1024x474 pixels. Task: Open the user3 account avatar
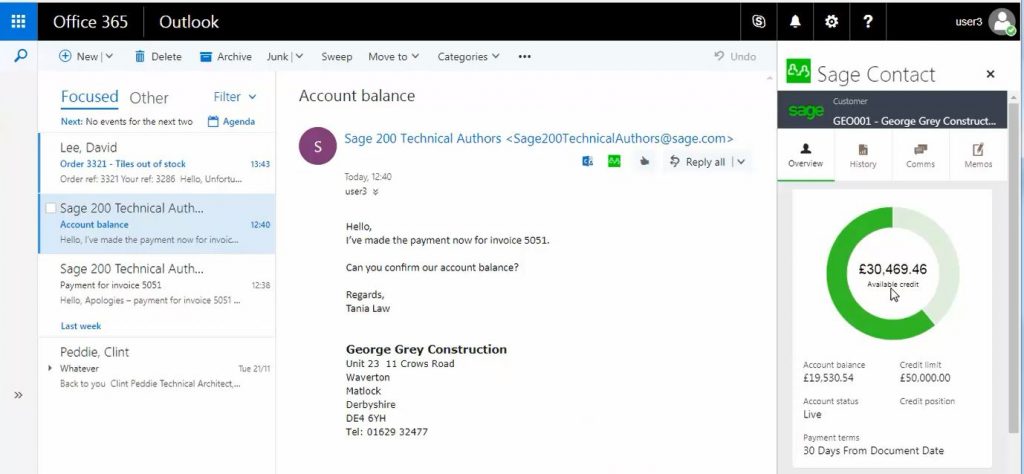pyautogui.click(x=1002, y=22)
